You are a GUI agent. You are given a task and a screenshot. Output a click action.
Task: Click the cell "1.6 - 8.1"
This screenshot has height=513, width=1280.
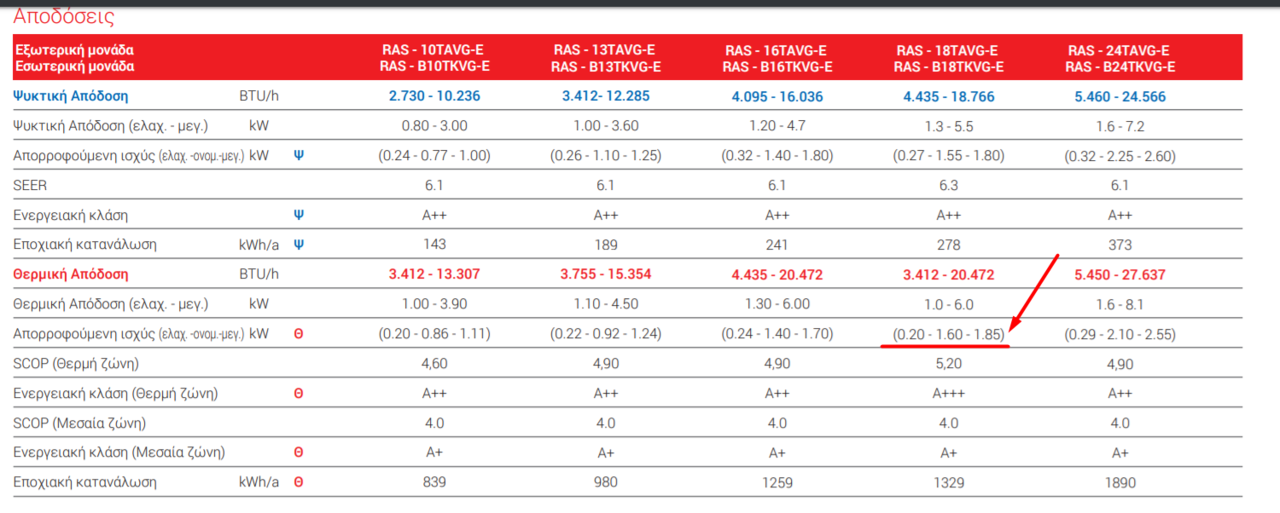(x=1120, y=303)
